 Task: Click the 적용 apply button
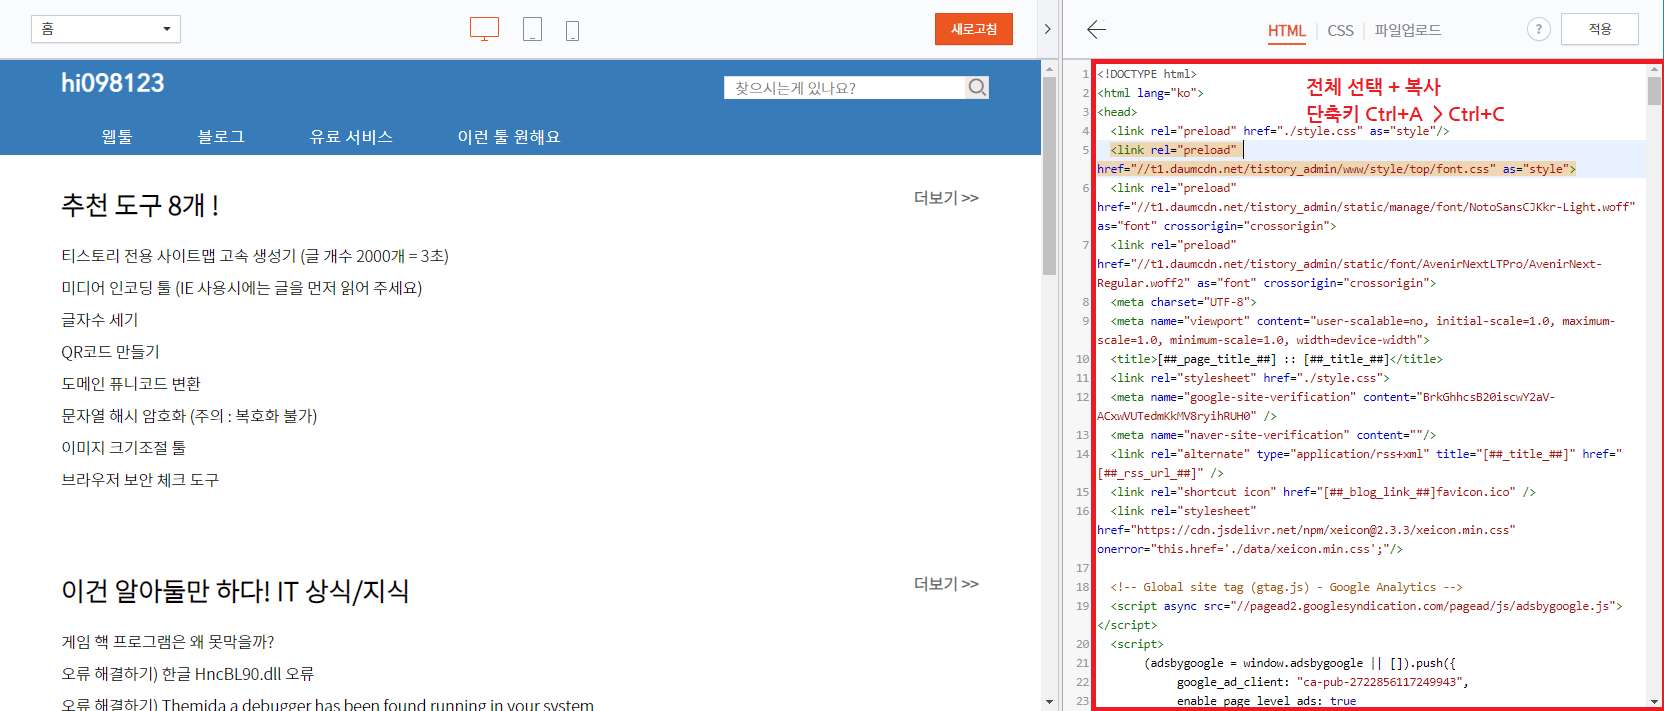[x=1600, y=29]
